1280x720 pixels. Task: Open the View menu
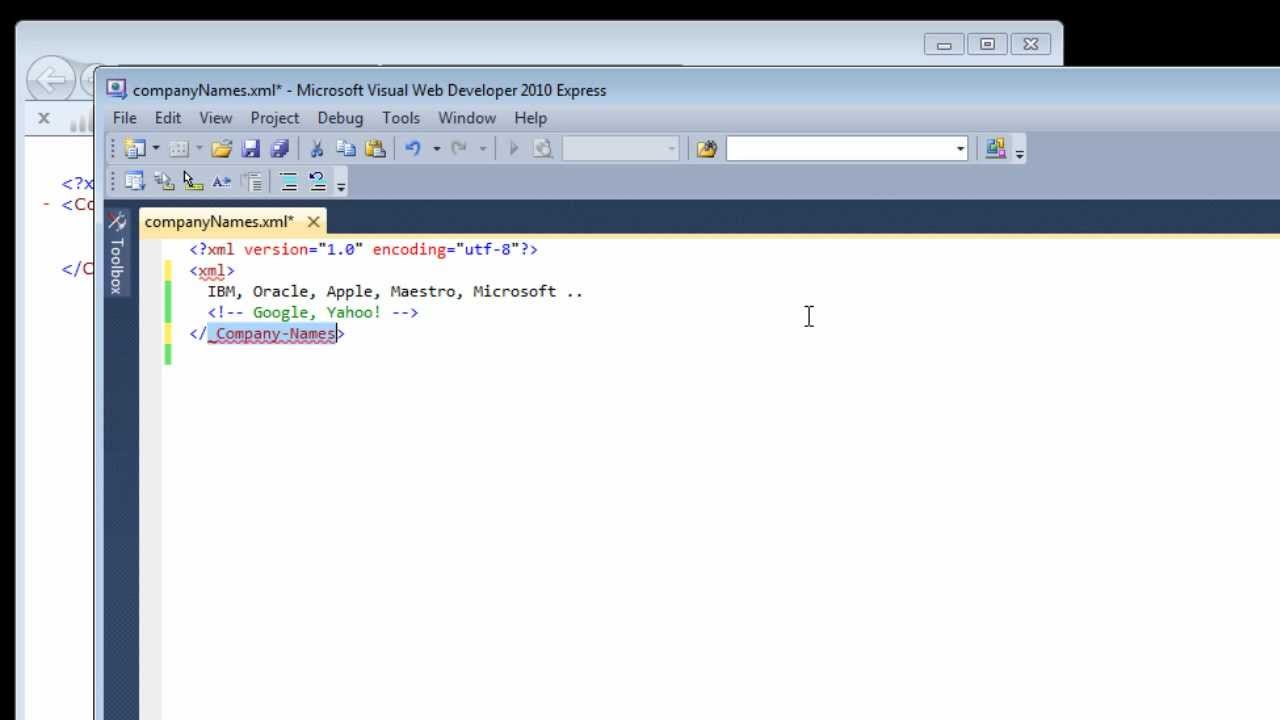coord(216,118)
